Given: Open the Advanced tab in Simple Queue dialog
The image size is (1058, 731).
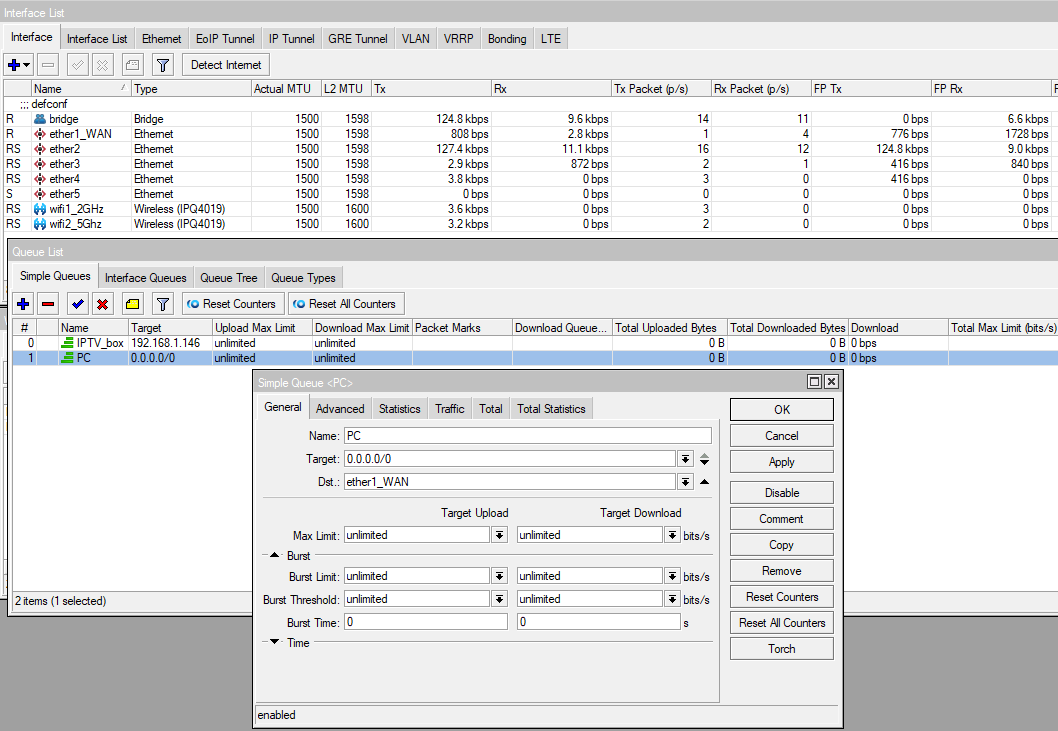Looking at the screenshot, I should coord(340,409).
